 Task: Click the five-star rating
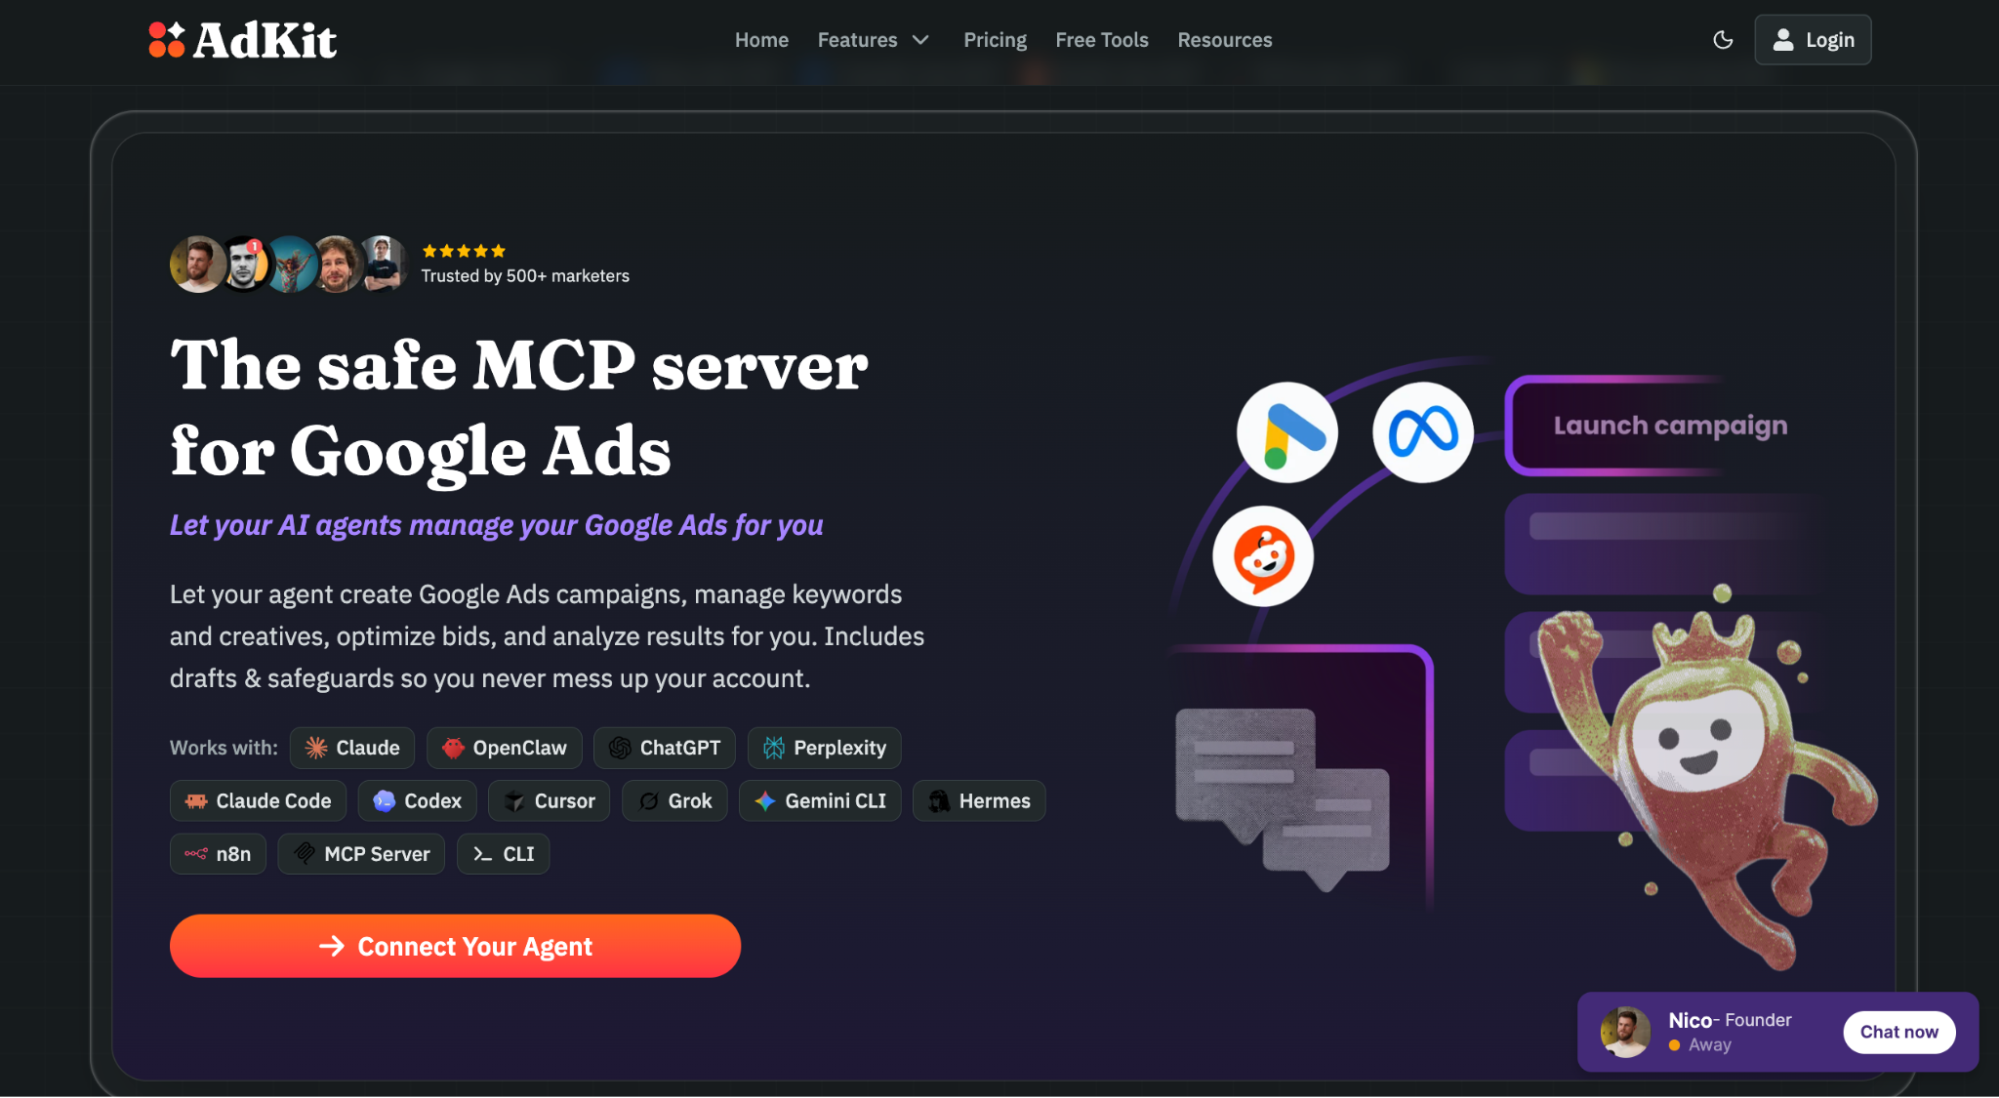(x=463, y=251)
